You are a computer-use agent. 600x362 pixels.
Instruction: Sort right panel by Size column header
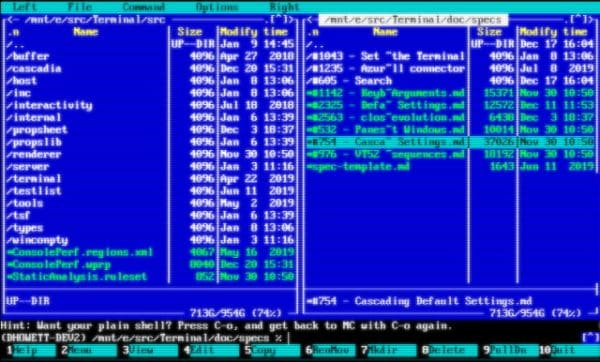pyautogui.click(x=489, y=32)
